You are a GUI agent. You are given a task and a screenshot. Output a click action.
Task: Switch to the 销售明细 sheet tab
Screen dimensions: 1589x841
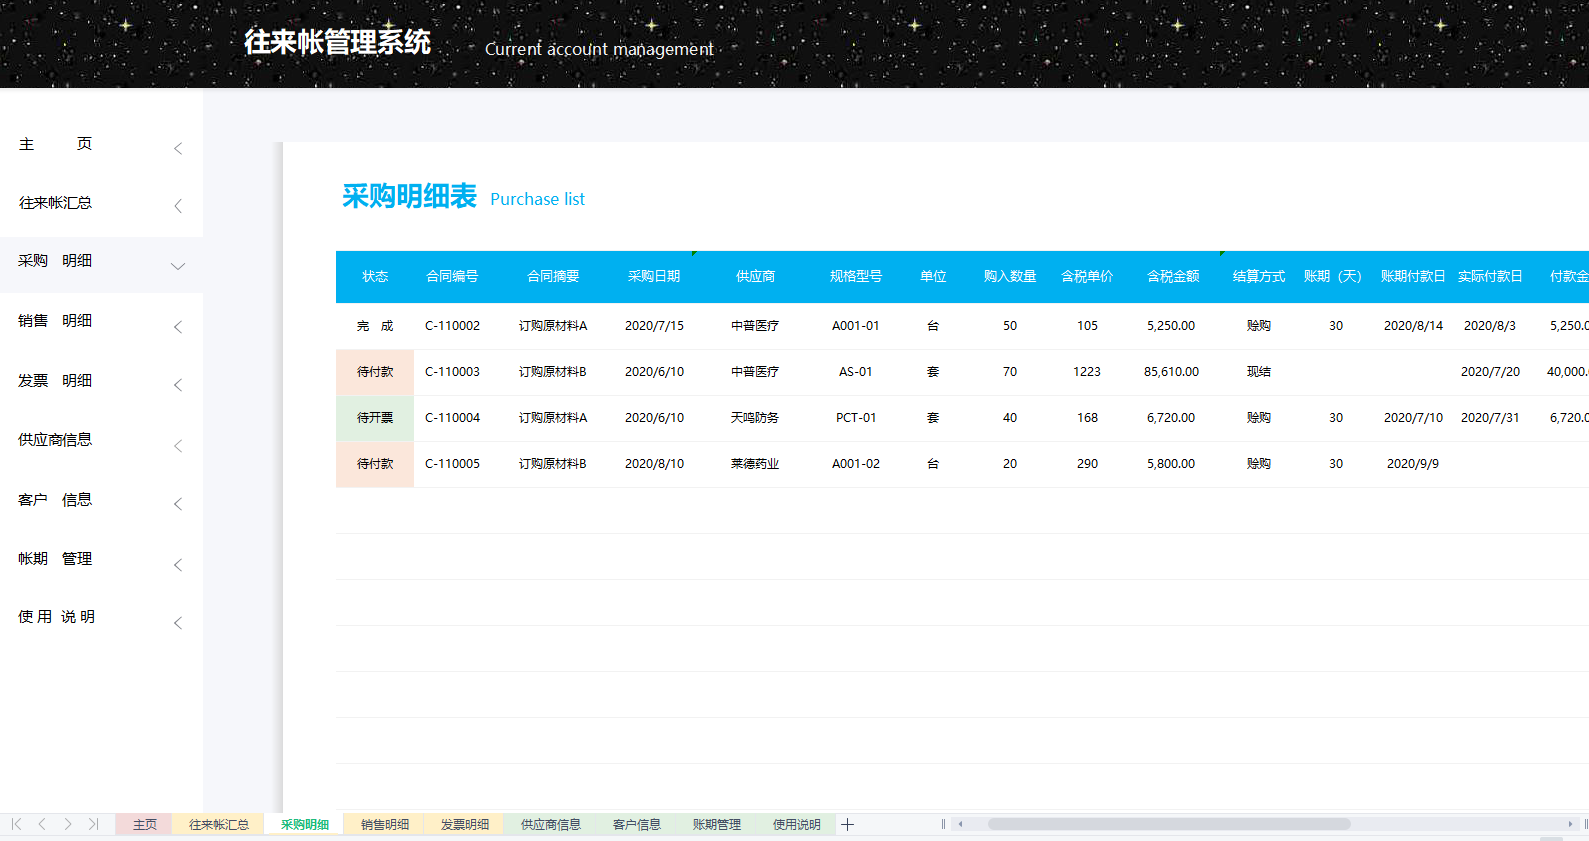point(385,824)
